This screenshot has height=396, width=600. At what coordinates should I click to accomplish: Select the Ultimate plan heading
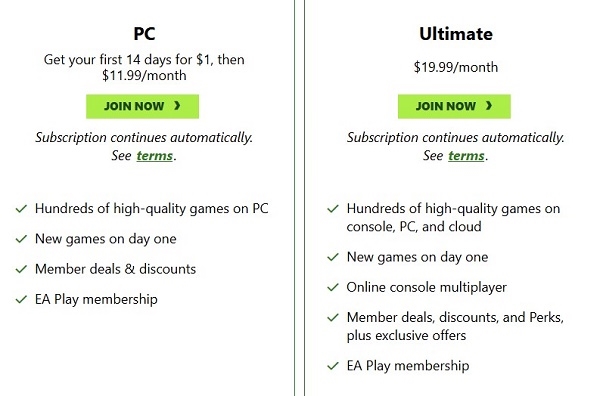pos(456,34)
